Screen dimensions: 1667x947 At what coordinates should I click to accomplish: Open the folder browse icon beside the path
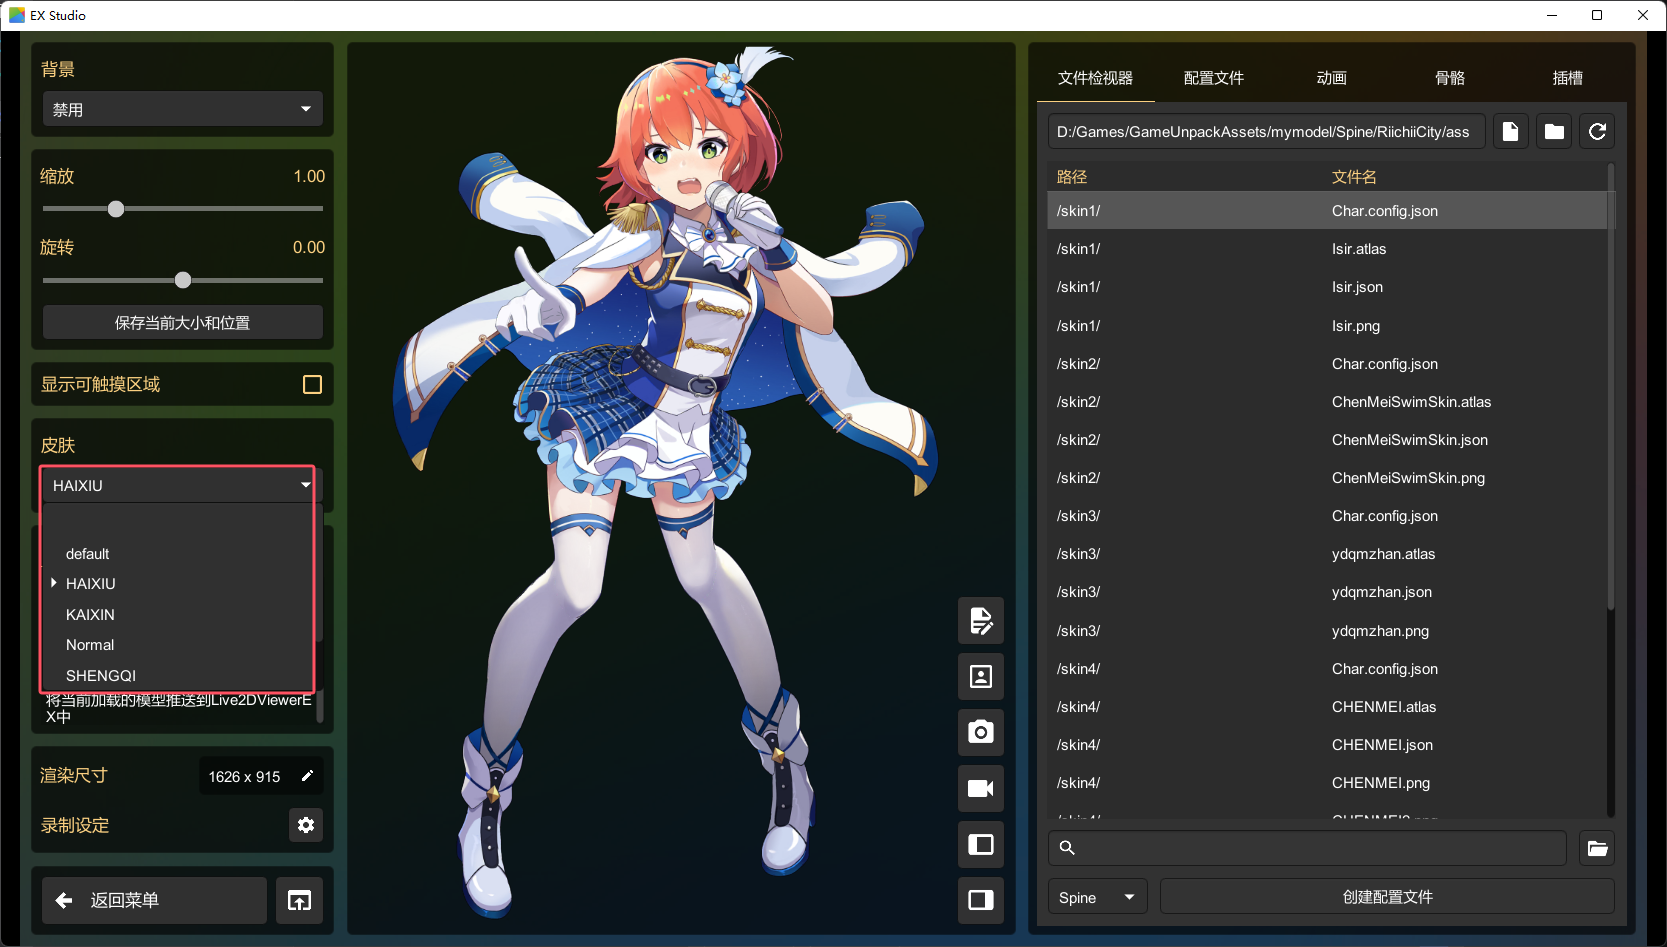pyautogui.click(x=1554, y=132)
